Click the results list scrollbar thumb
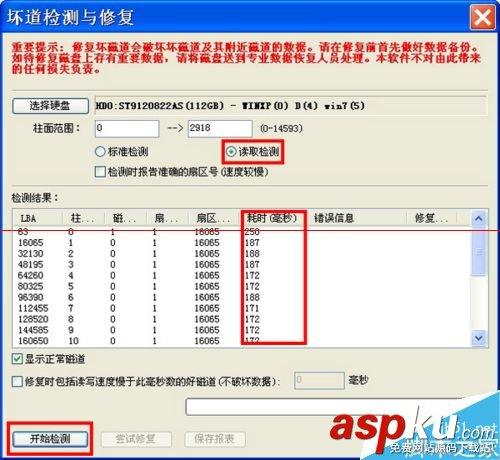 (x=479, y=252)
